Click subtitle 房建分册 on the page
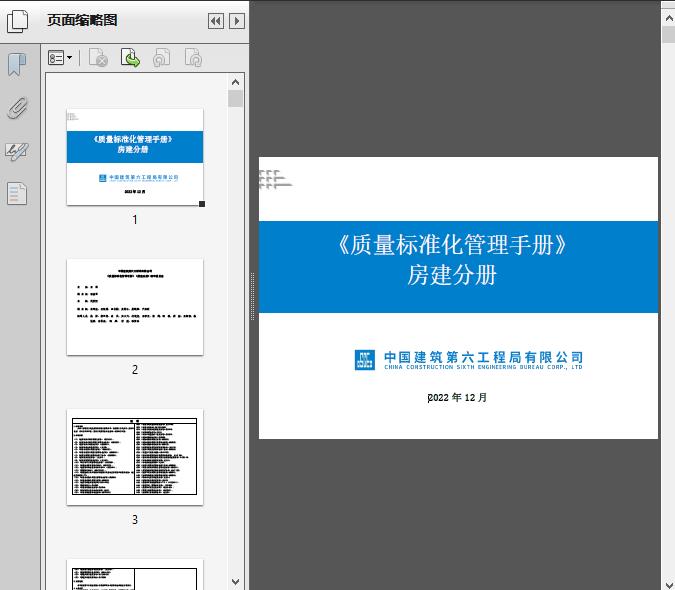 [x=452, y=275]
